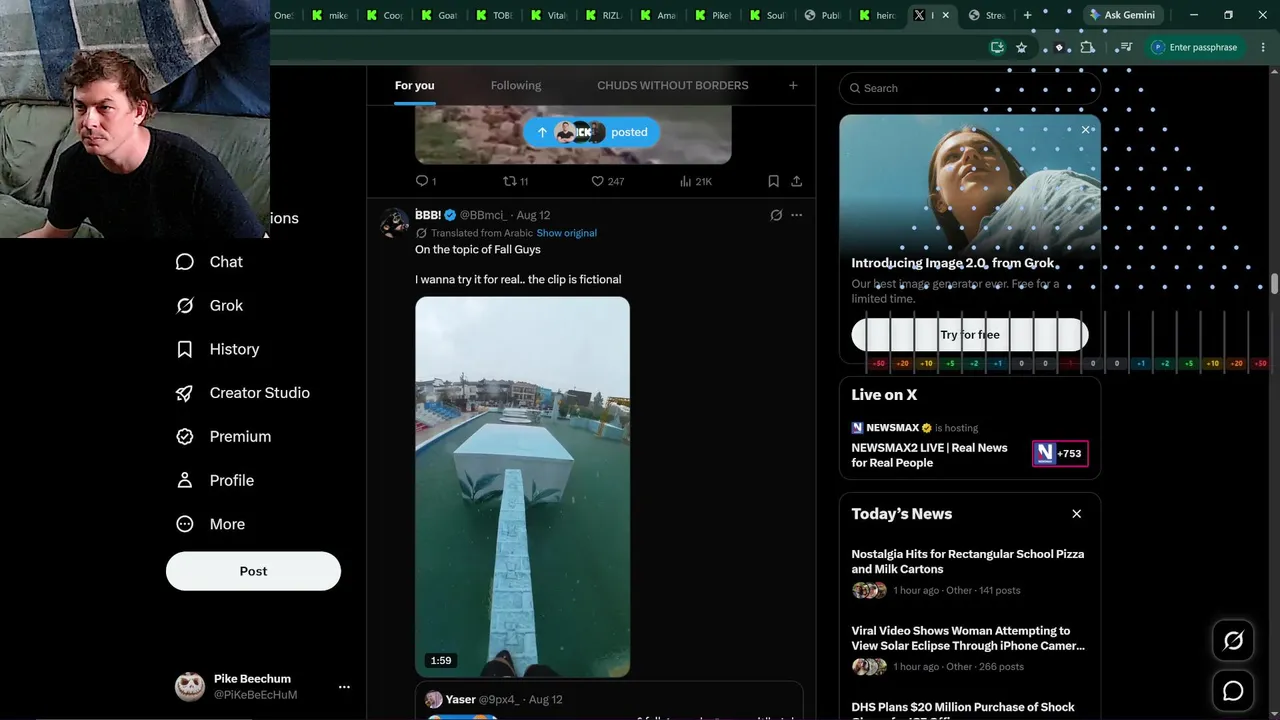The image size is (1280, 720).
Task: Open a new browser tab
Action: click(1027, 15)
